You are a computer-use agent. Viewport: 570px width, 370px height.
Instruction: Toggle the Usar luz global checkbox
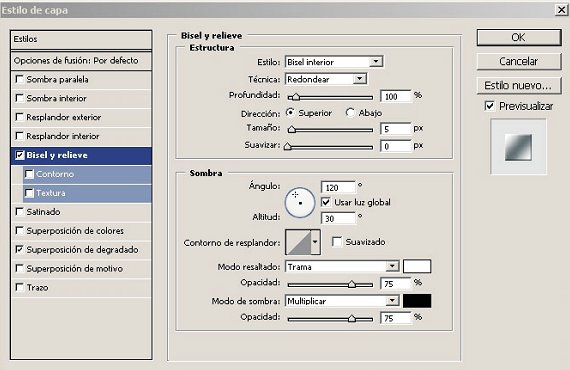(x=326, y=202)
